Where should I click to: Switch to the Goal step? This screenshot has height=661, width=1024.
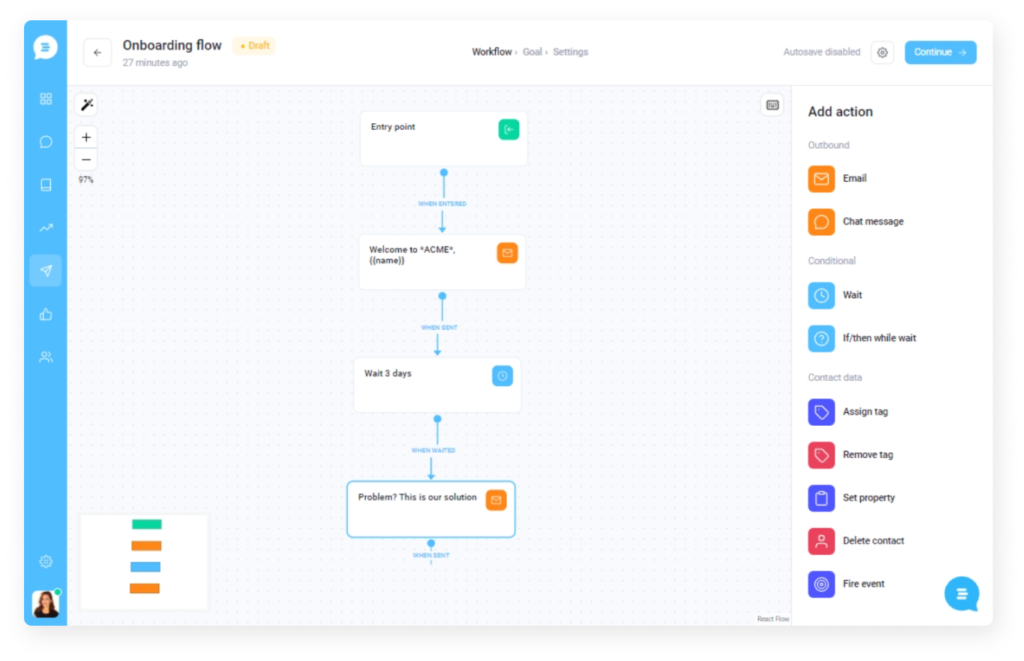coord(532,52)
